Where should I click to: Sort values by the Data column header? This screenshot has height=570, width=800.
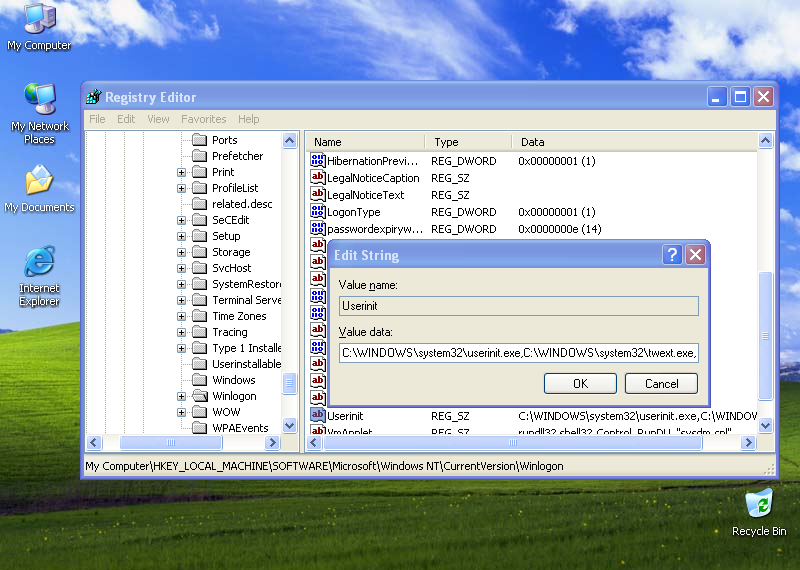tap(634, 142)
